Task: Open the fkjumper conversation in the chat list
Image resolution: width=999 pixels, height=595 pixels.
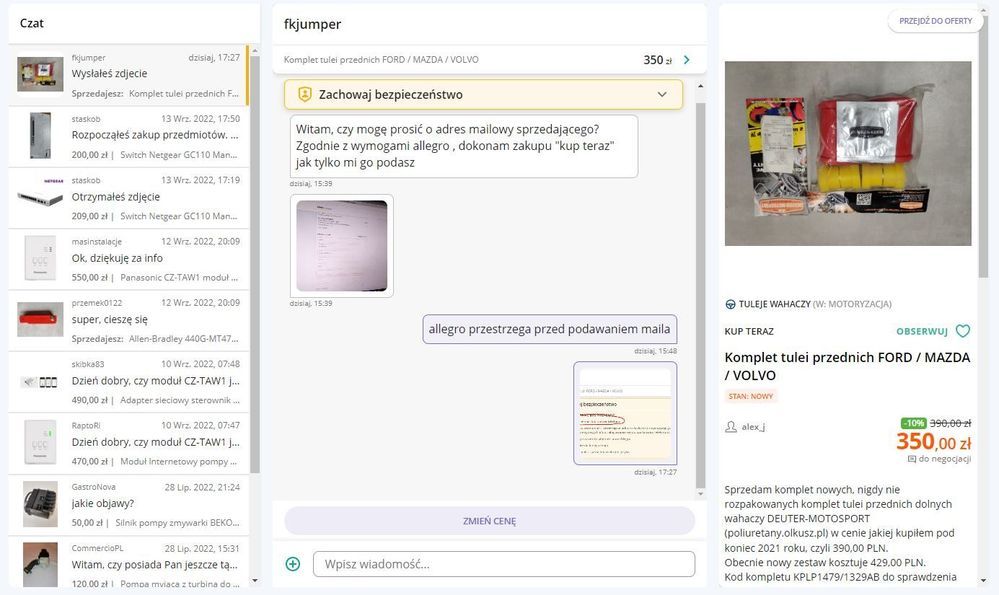Action: pyautogui.click(x=129, y=75)
